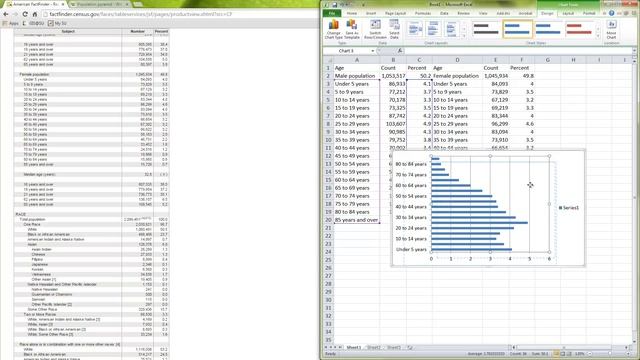Switch to Page Layout tab
Screen dimensions: 640x360
pyautogui.click(x=395, y=13)
